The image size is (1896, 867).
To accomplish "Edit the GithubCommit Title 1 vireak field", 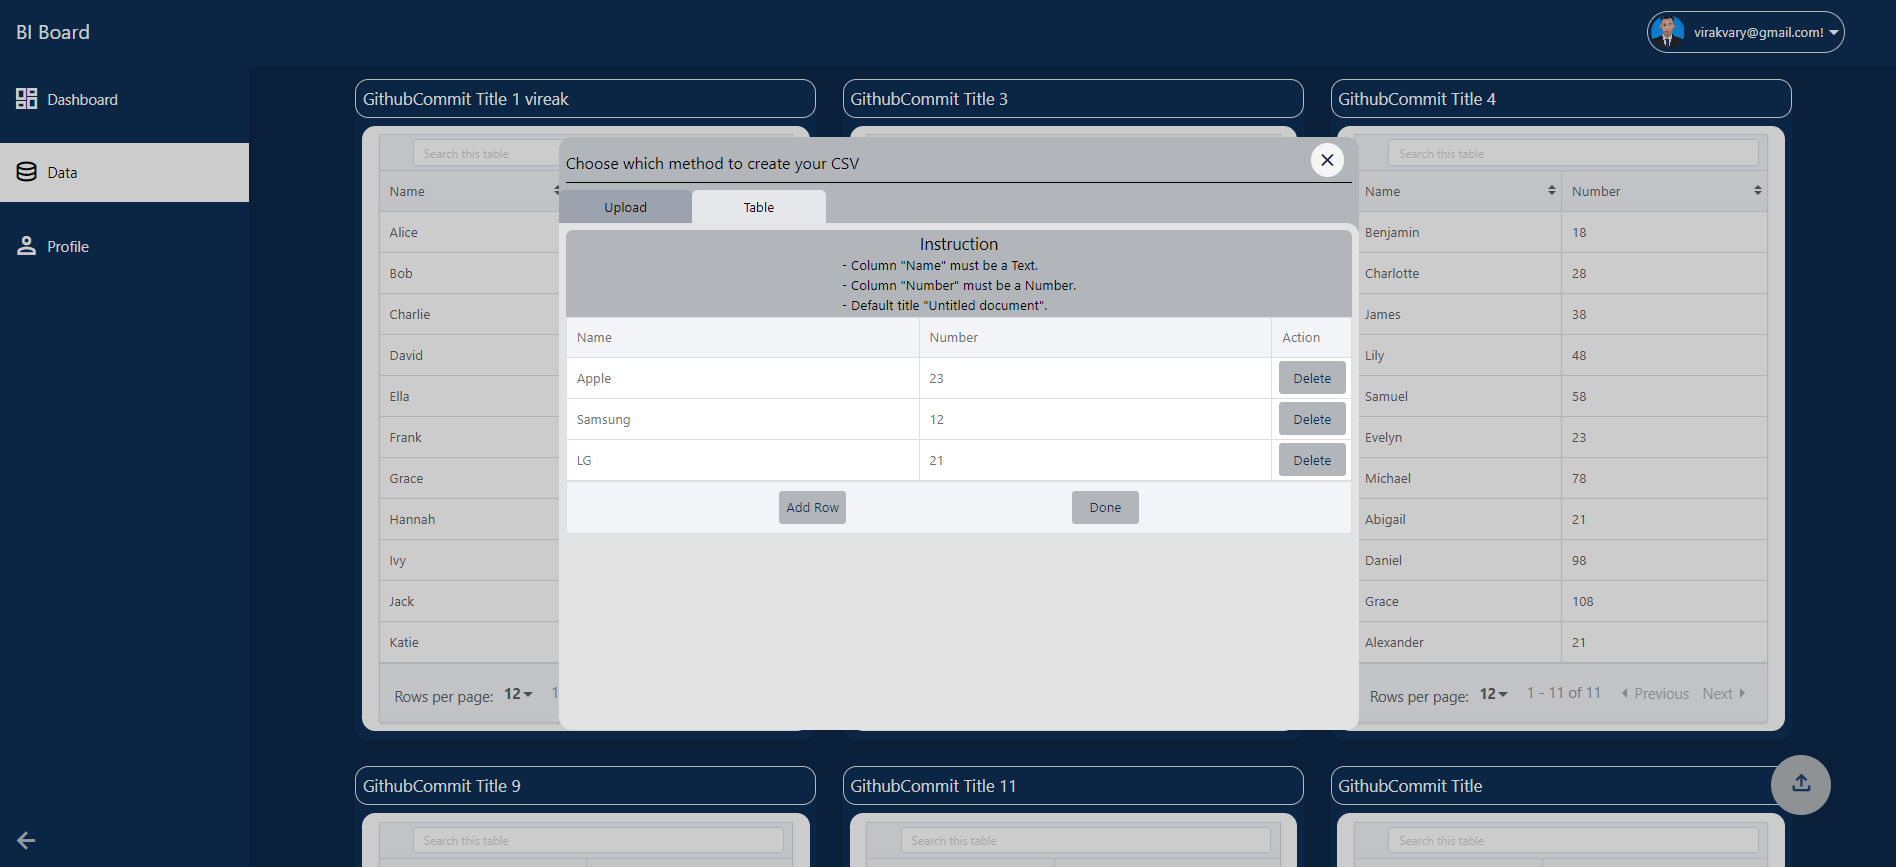I will [585, 99].
